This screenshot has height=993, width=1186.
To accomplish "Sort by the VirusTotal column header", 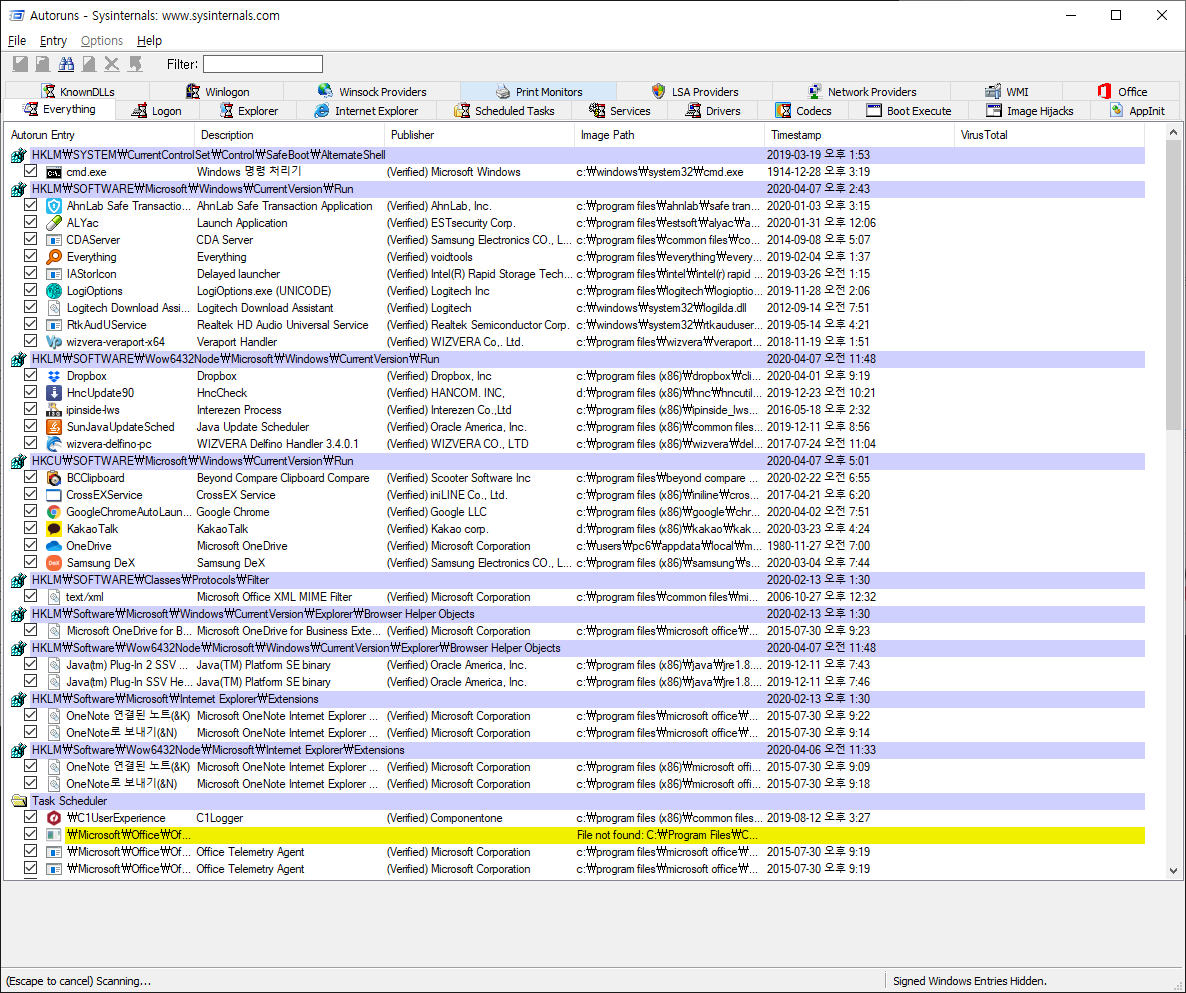I will tap(1049, 135).
